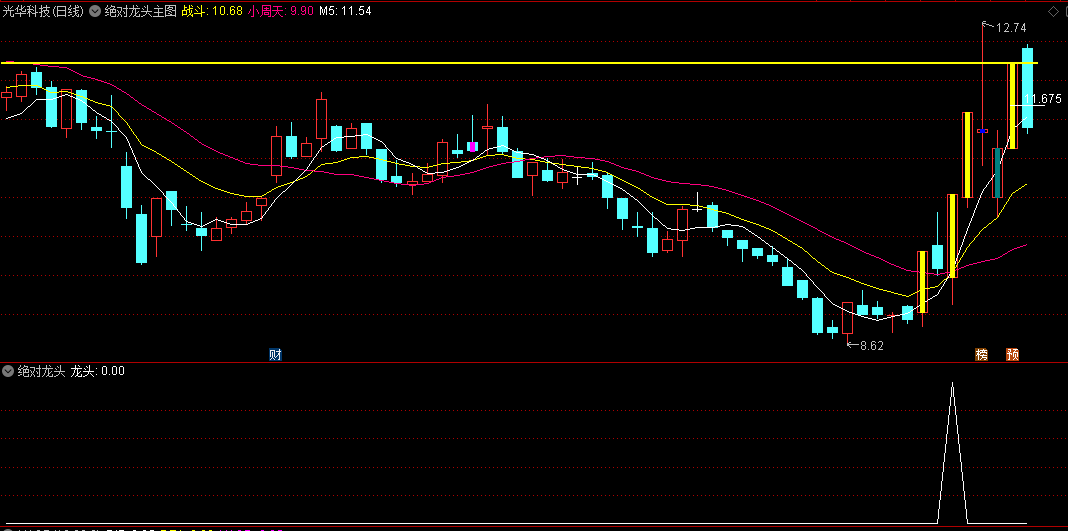Click the 绝对龙头主图 indicator name
This screenshot has height=531, width=1068.
click(x=140, y=11)
